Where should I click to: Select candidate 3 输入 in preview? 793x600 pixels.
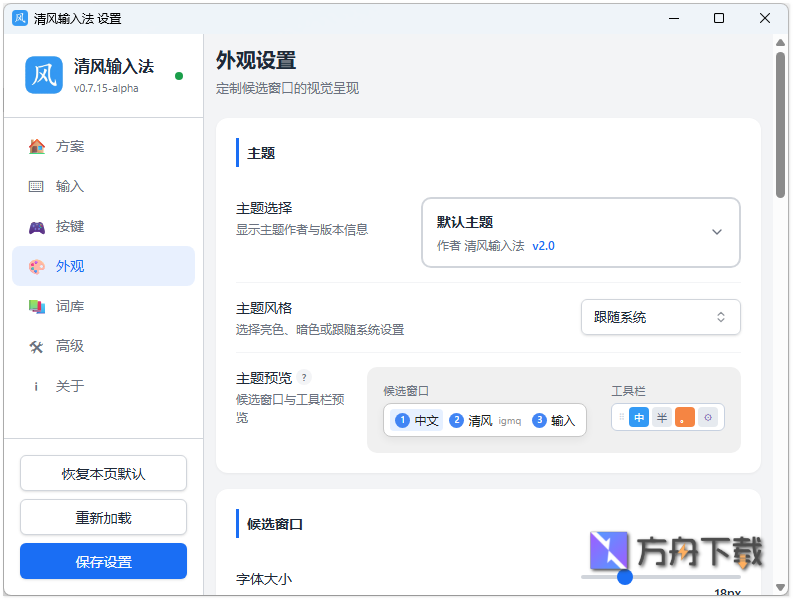click(x=553, y=420)
